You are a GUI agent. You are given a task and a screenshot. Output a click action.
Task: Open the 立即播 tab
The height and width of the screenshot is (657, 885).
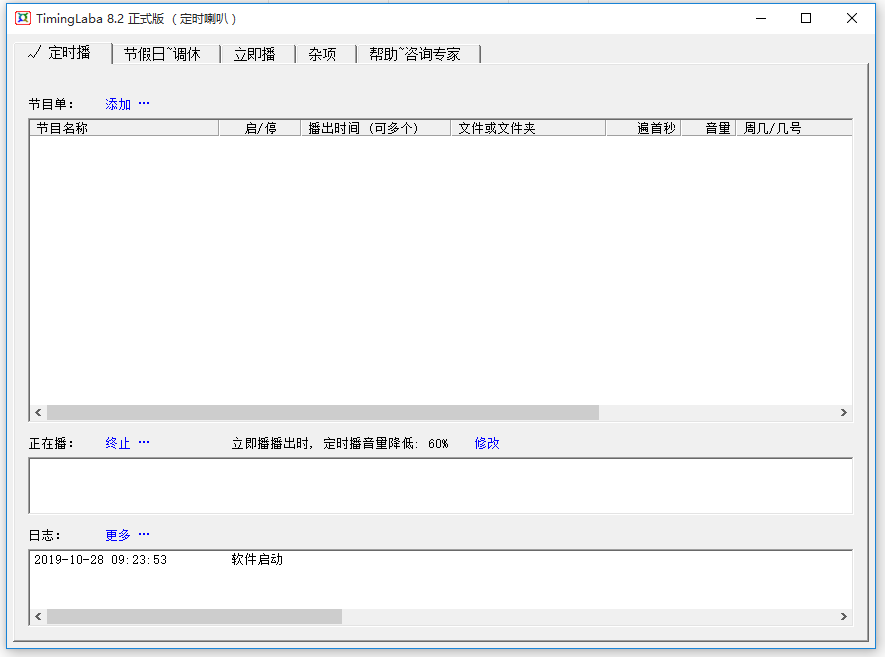click(x=258, y=54)
